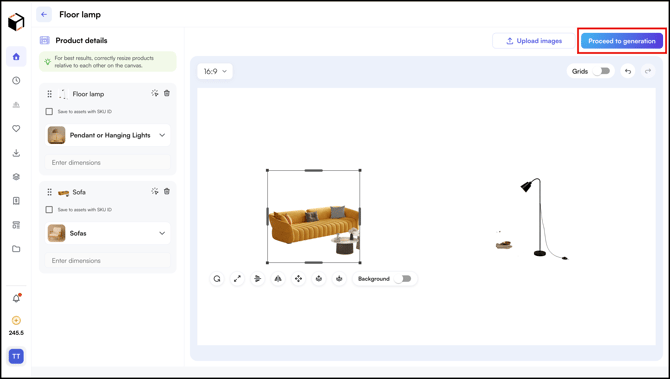Click Floor lamp dimensions input field
This screenshot has height=379, width=670.
click(x=108, y=162)
